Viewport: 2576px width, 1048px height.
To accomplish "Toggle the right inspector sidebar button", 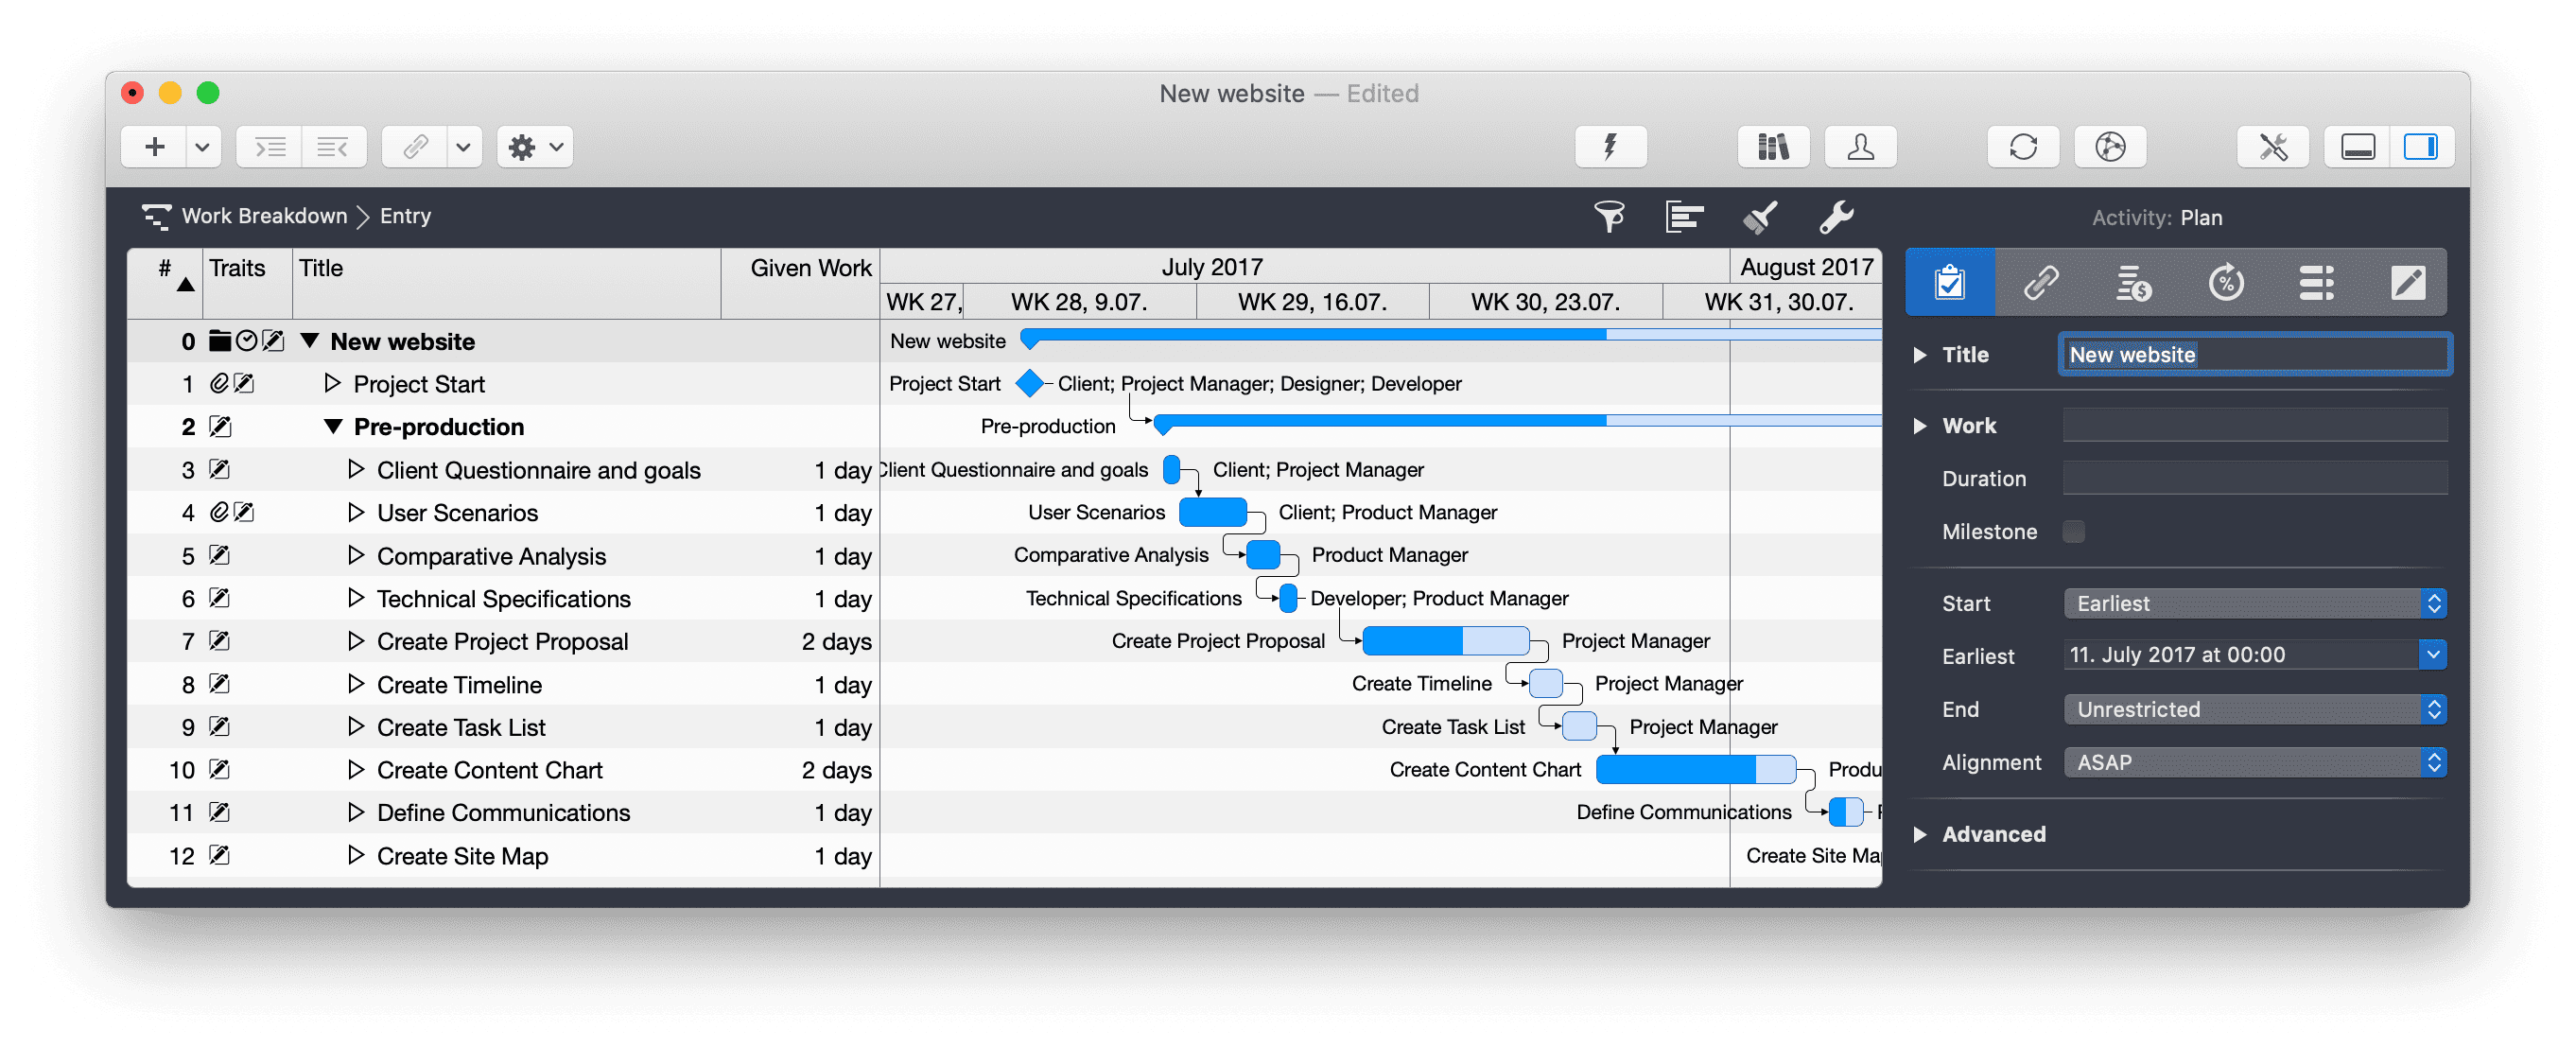I will pyautogui.click(x=2420, y=148).
